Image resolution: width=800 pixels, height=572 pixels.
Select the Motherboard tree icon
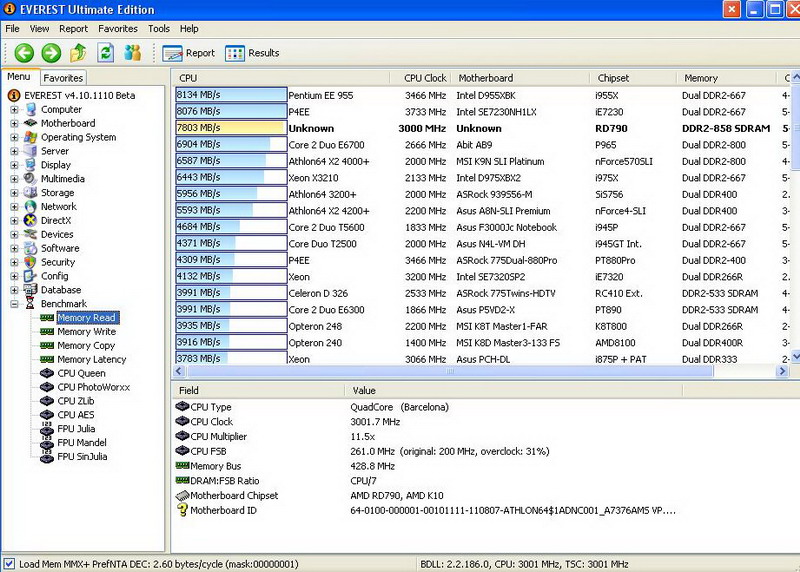coord(31,123)
